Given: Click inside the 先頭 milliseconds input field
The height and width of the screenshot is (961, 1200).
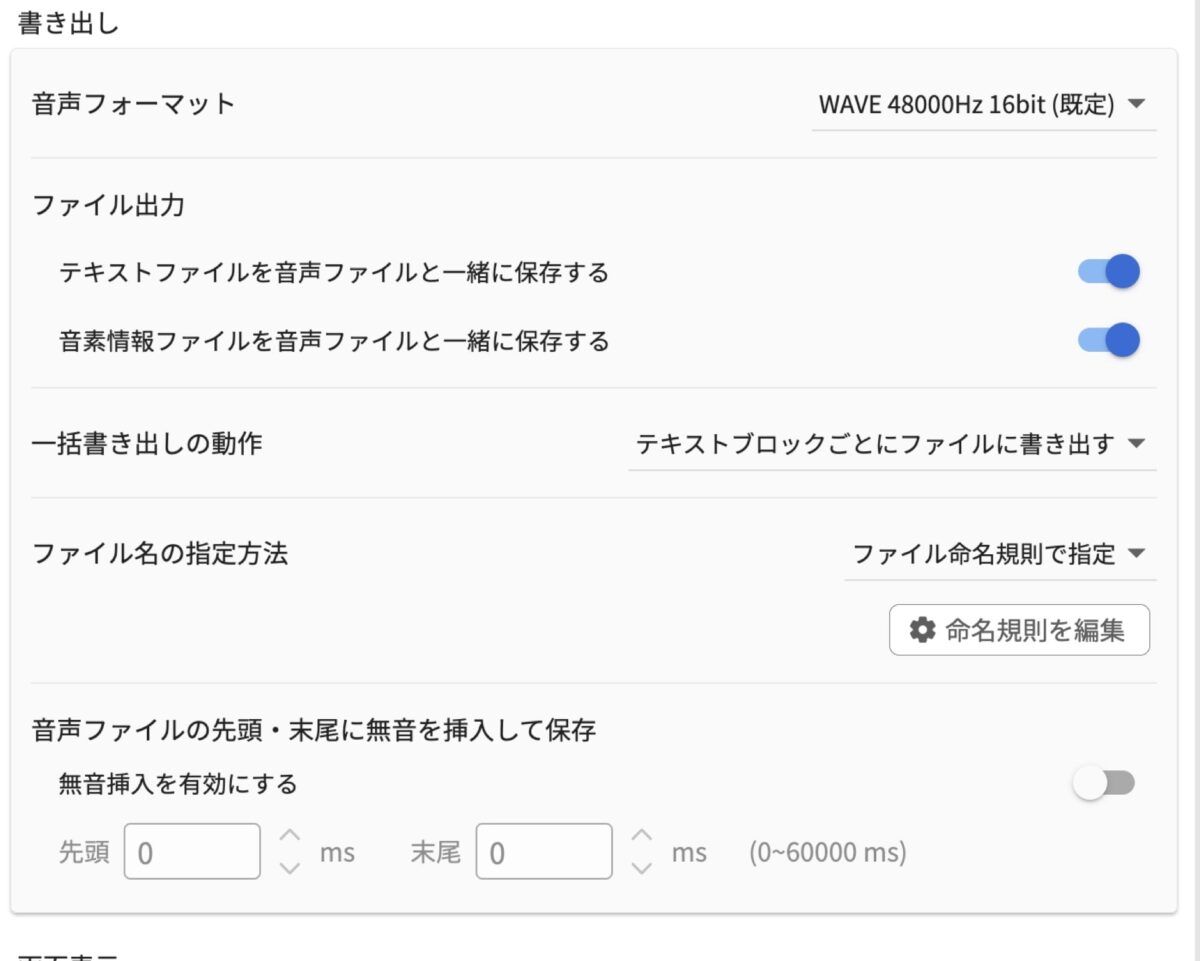Looking at the screenshot, I should [190, 851].
